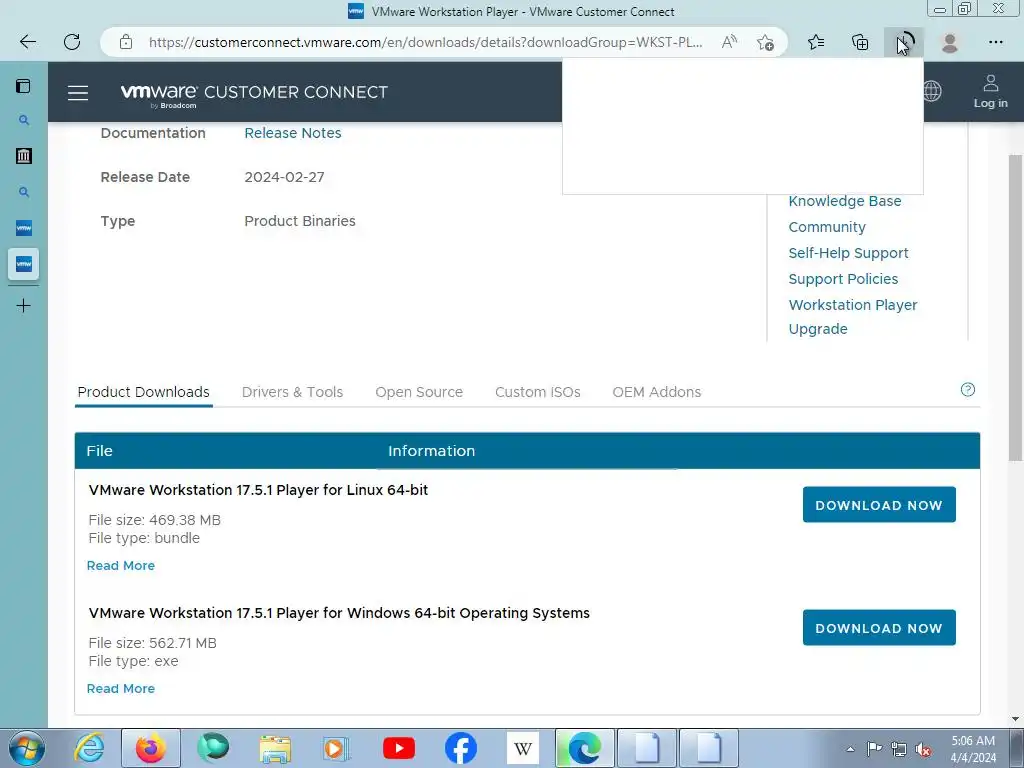Open the Favorites list icon
1024x768 pixels.
(x=816, y=42)
